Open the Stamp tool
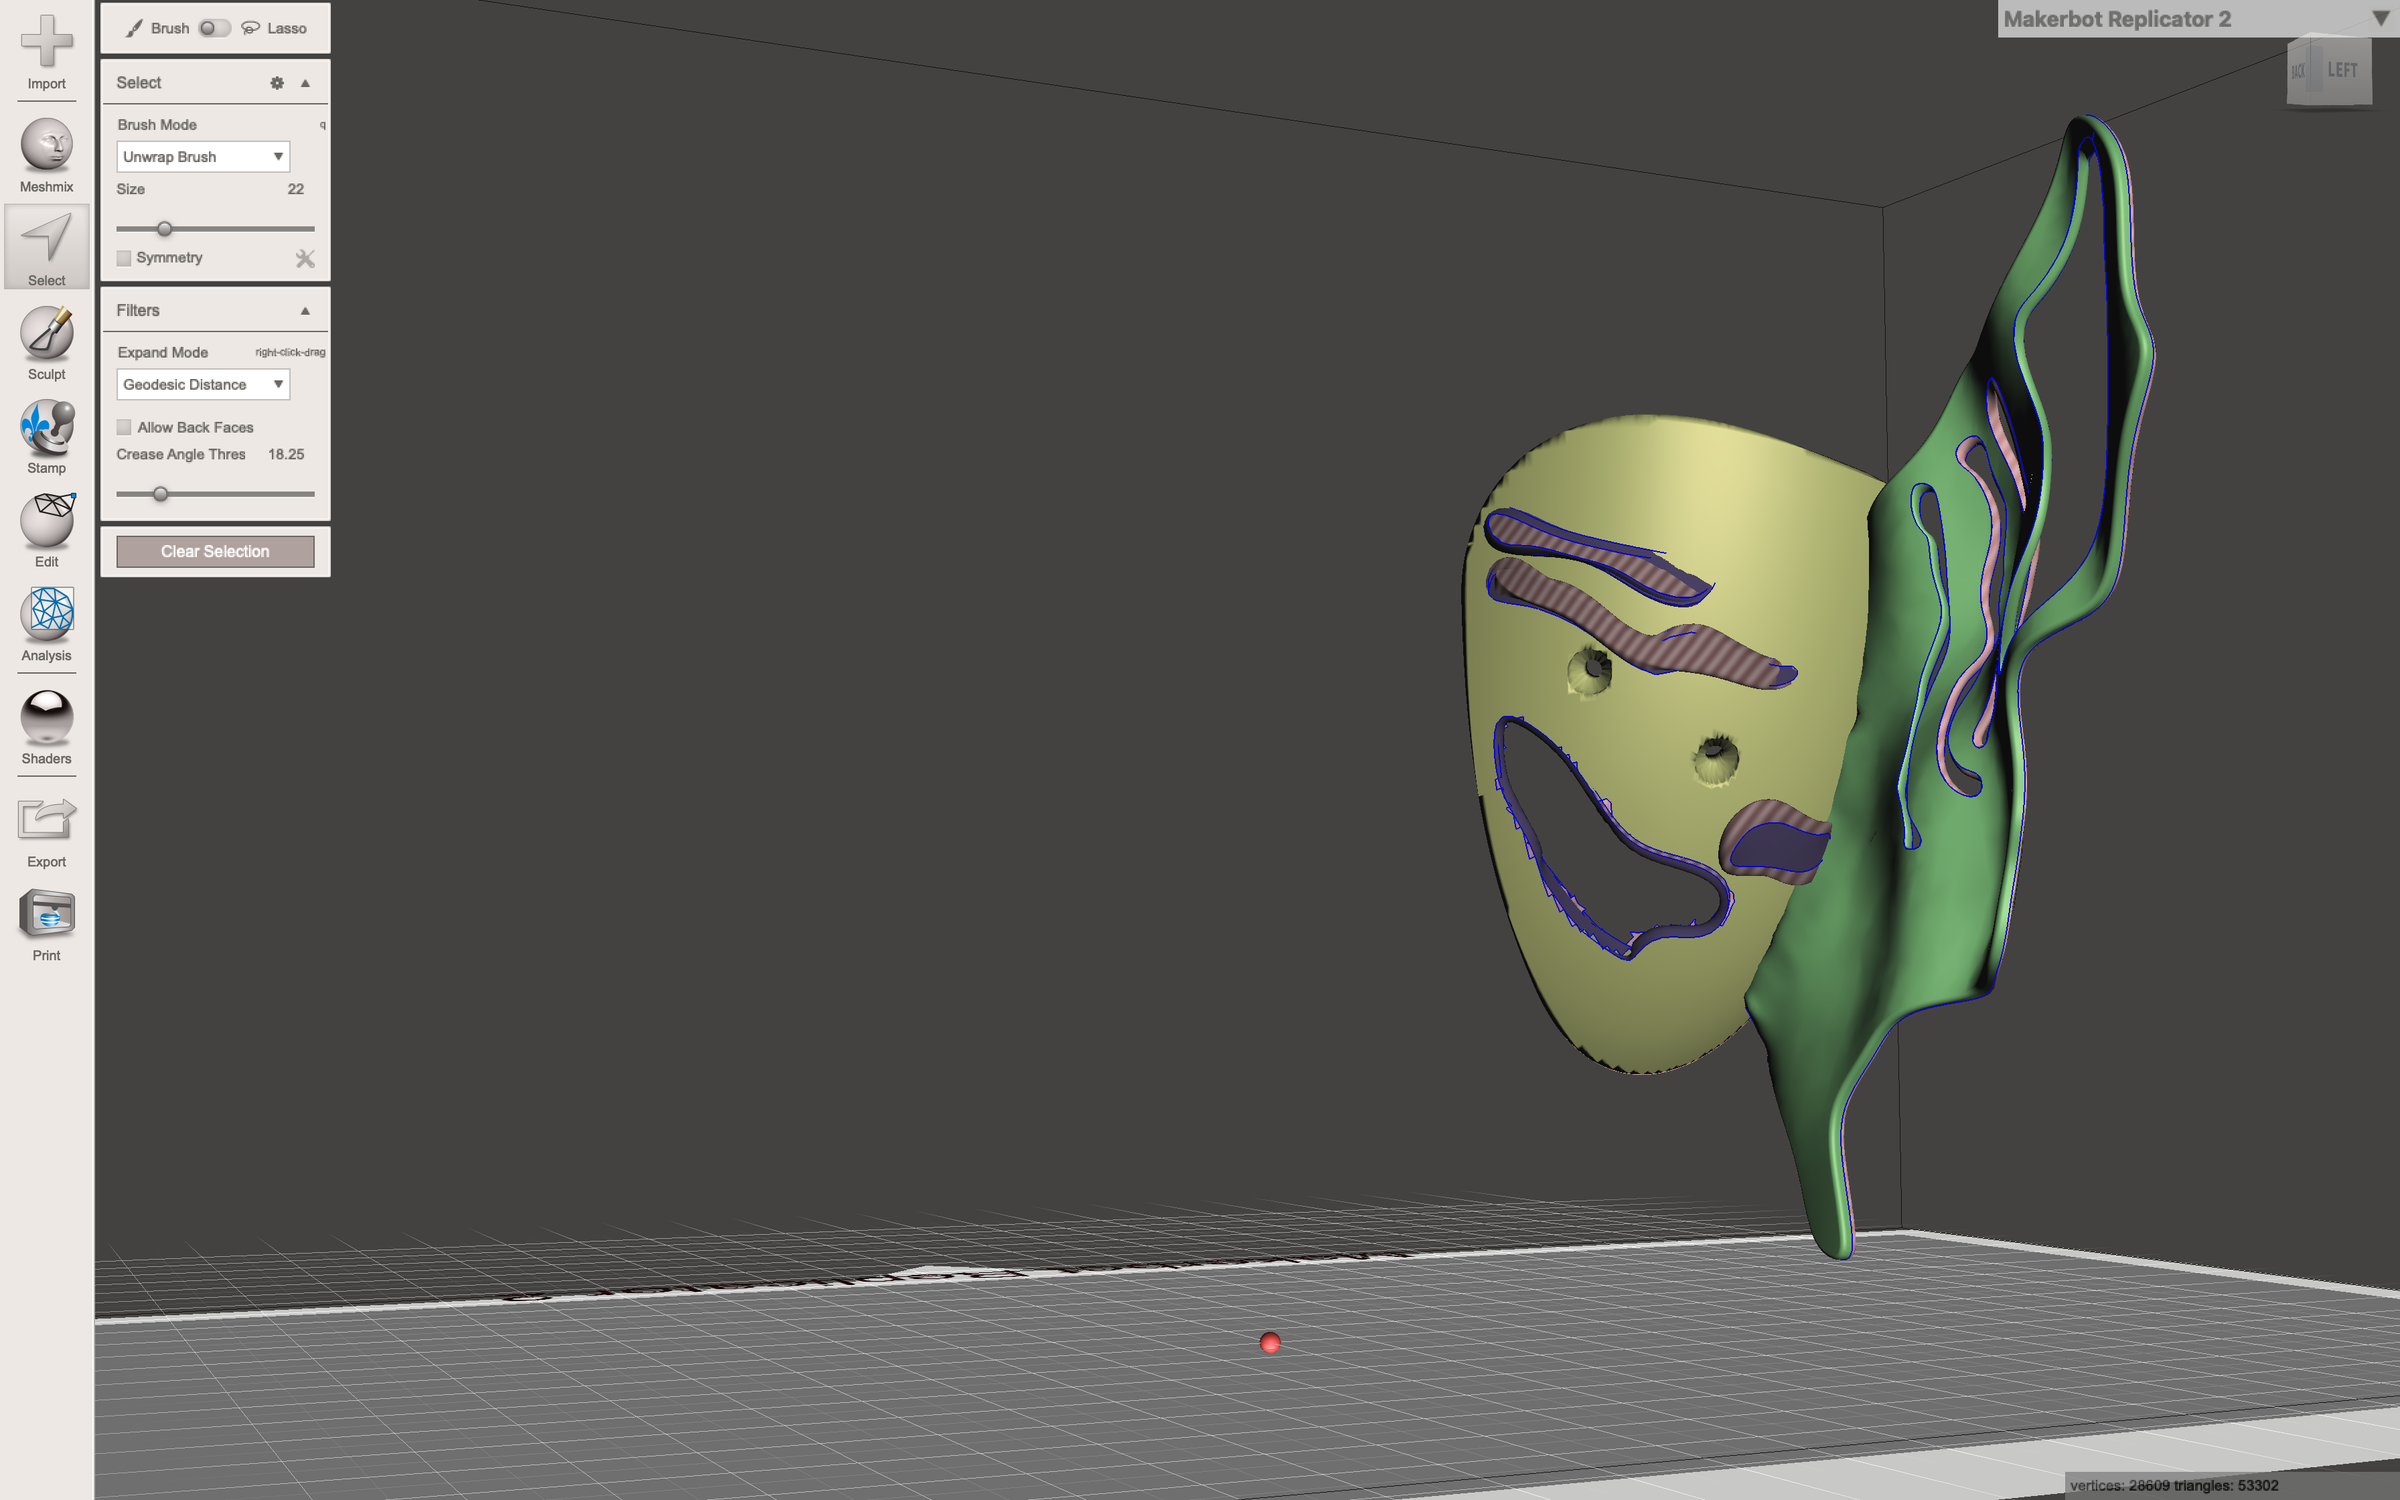Image resolution: width=2400 pixels, height=1500 pixels. (x=46, y=427)
